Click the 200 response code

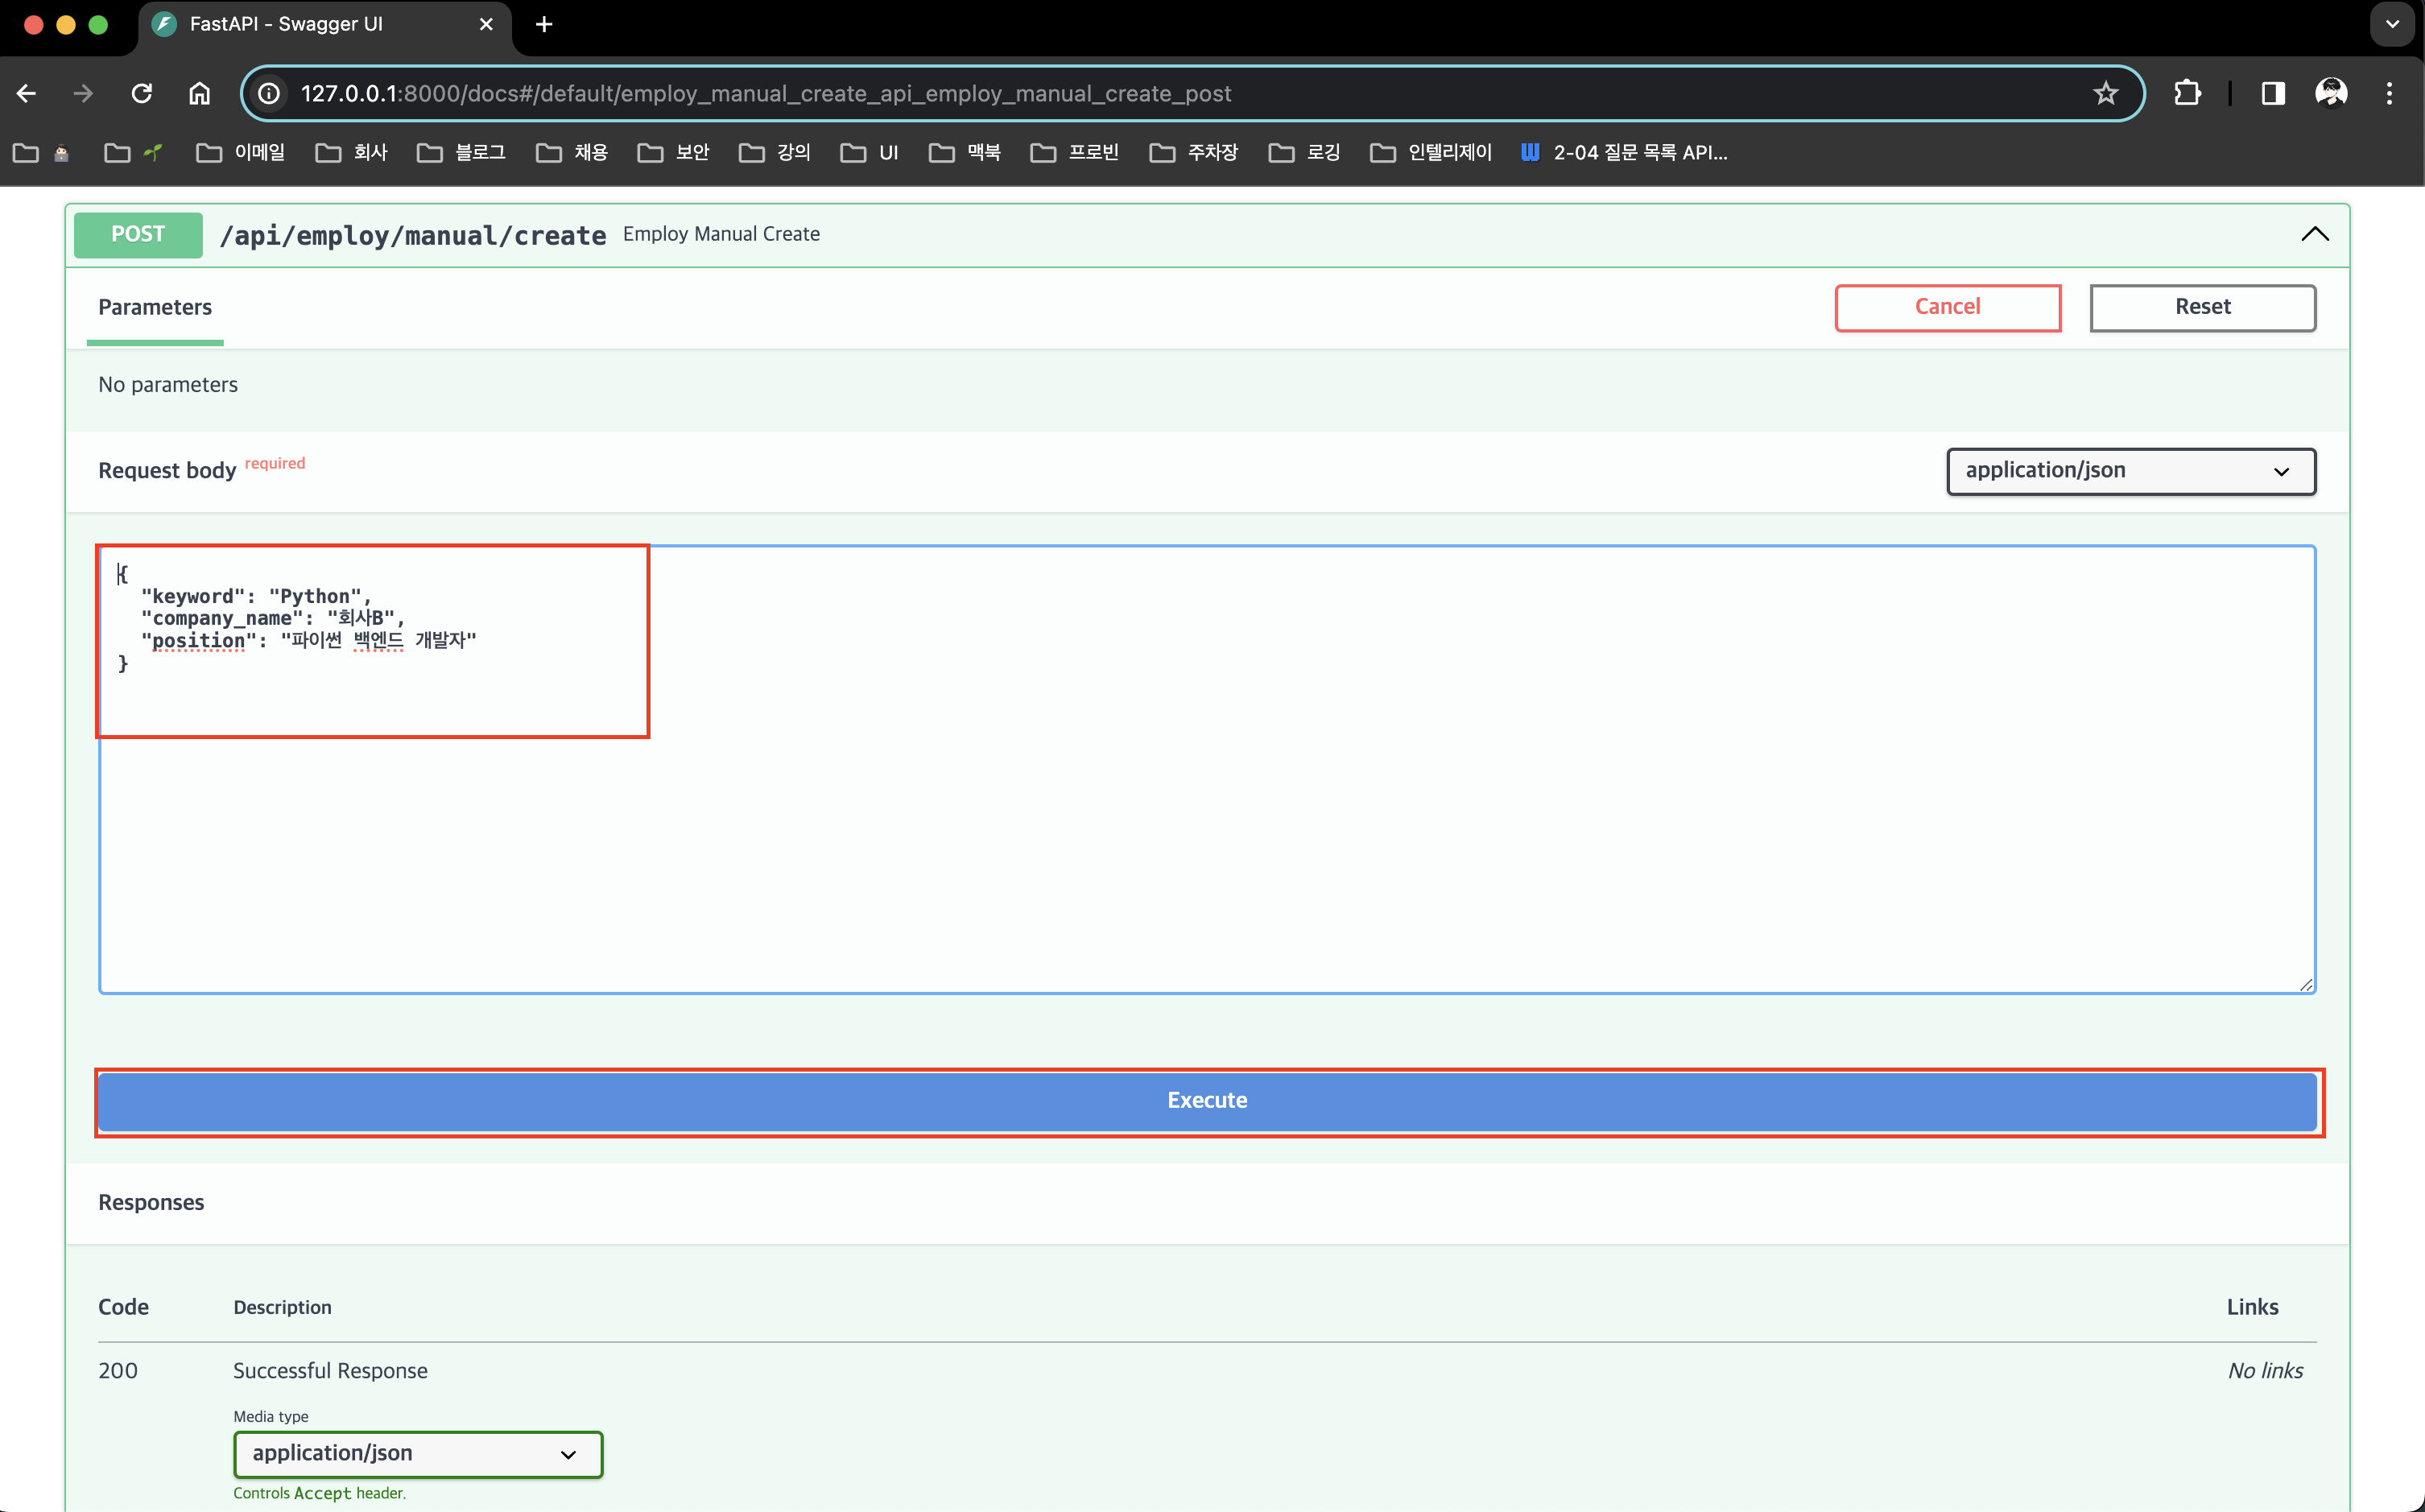coord(118,1371)
